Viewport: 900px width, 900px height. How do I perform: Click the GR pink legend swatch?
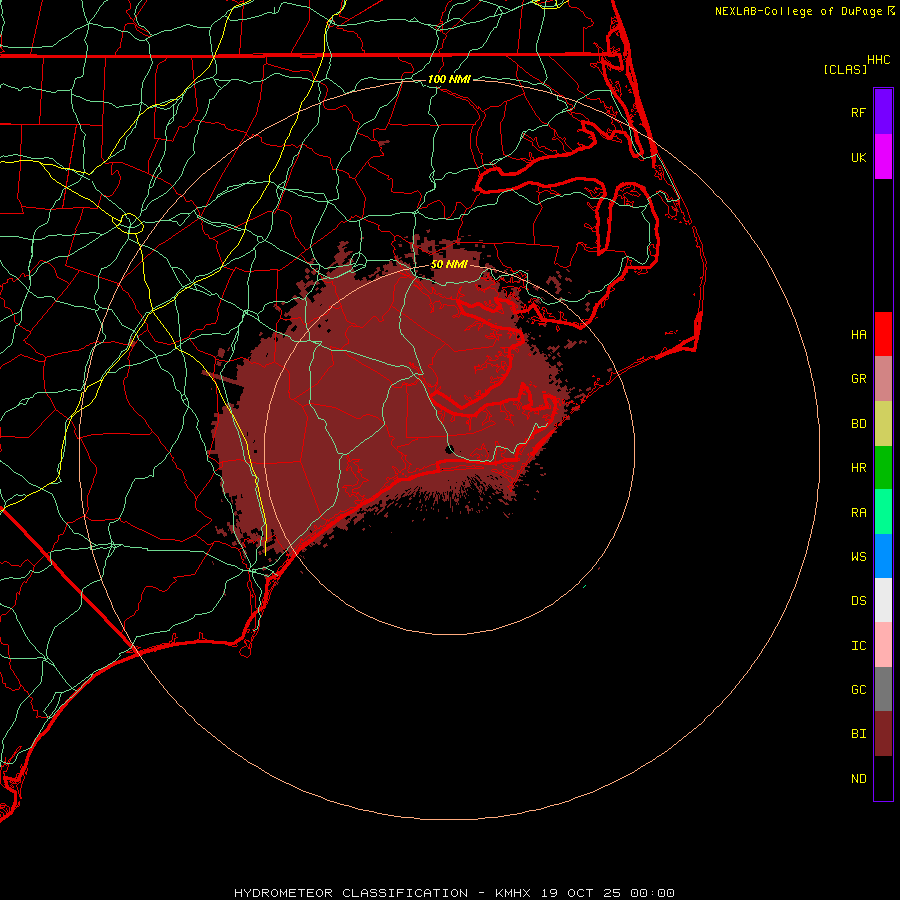[883, 379]
